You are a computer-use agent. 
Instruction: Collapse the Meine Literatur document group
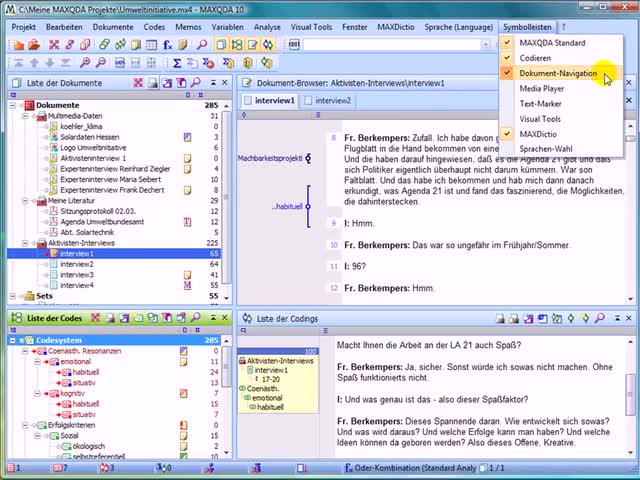[25, 201]
